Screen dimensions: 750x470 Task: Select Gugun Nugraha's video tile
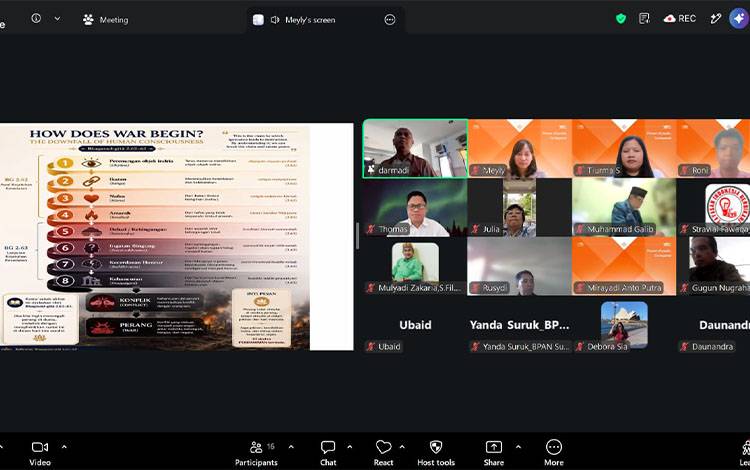point(713,266)
